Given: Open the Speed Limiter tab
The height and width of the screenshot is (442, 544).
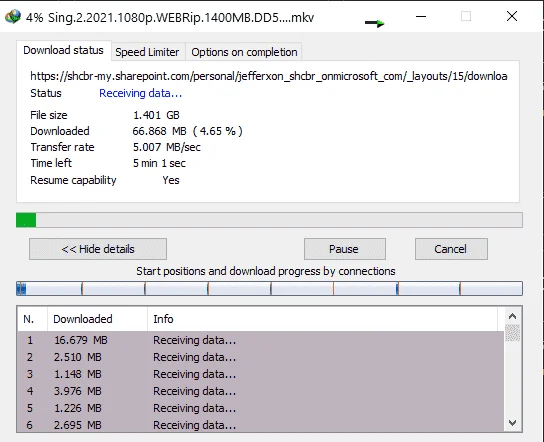Looking at the screenshot, I should tap(147, 52).
